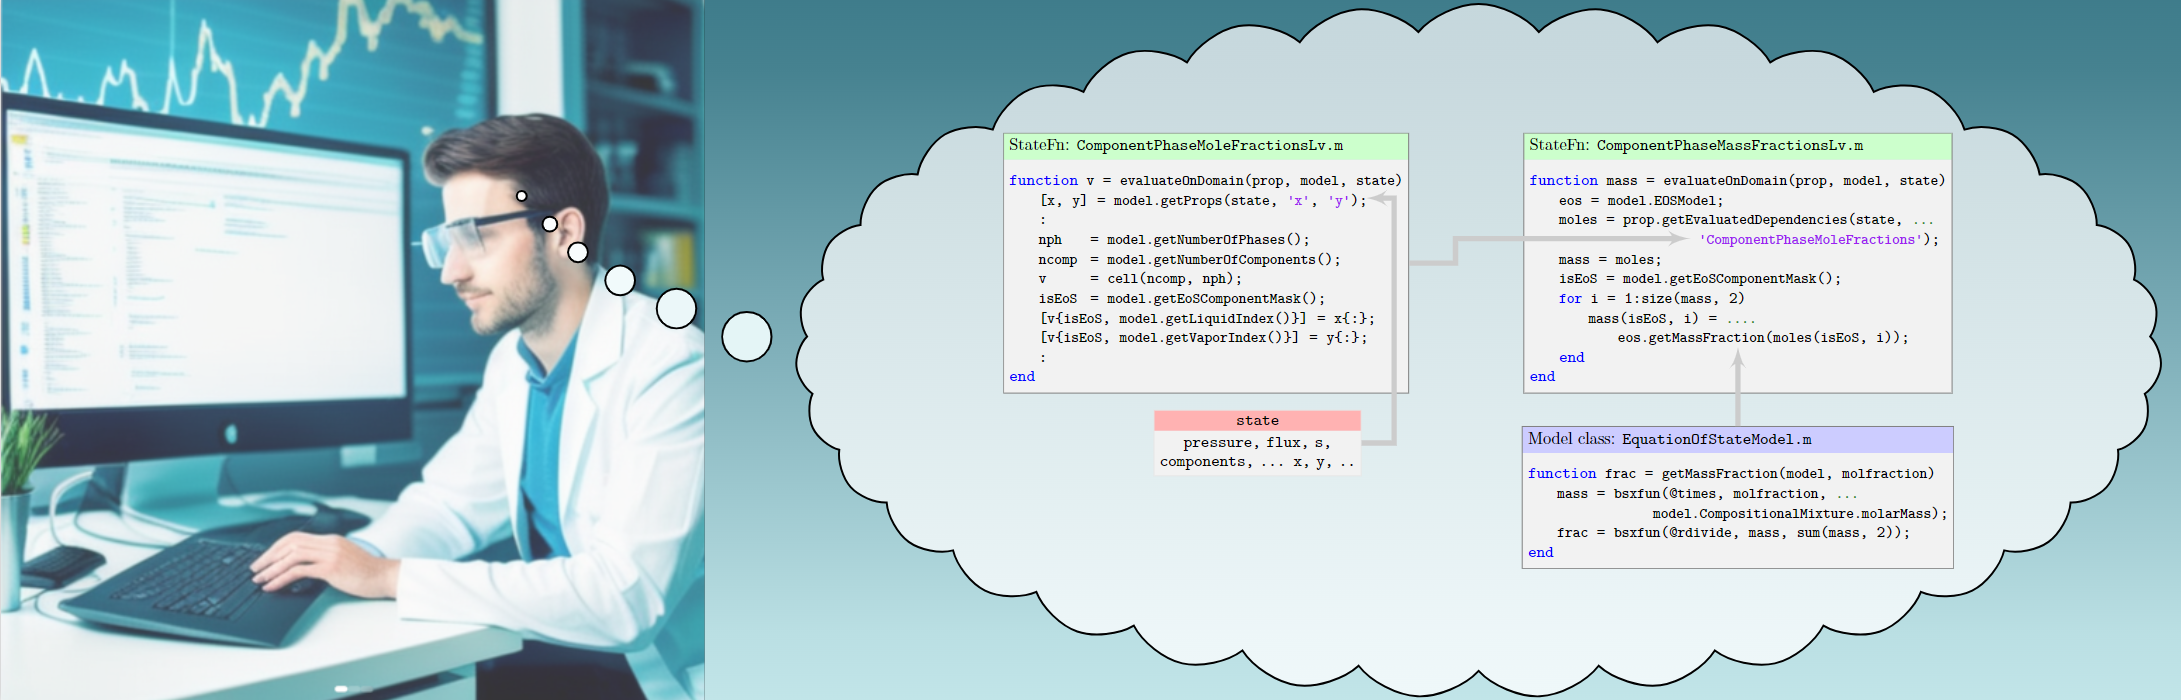Click the 'pressure, flux, s,' text line
Screen dimensions: 2181x700
[x=1257, y=443]
